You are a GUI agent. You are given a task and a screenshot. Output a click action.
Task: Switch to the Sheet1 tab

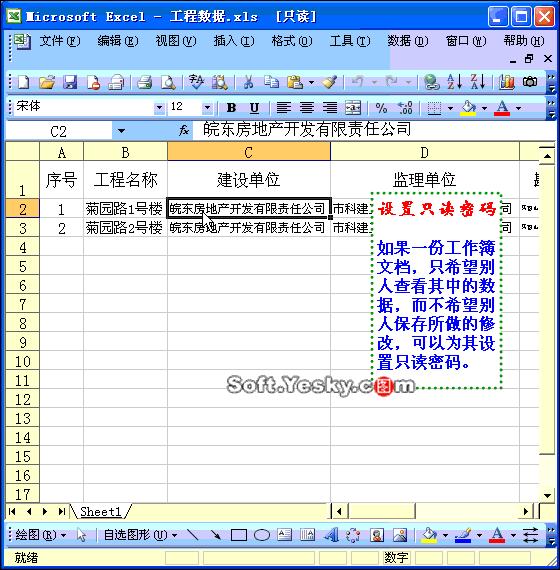click(x=100, y=511)
